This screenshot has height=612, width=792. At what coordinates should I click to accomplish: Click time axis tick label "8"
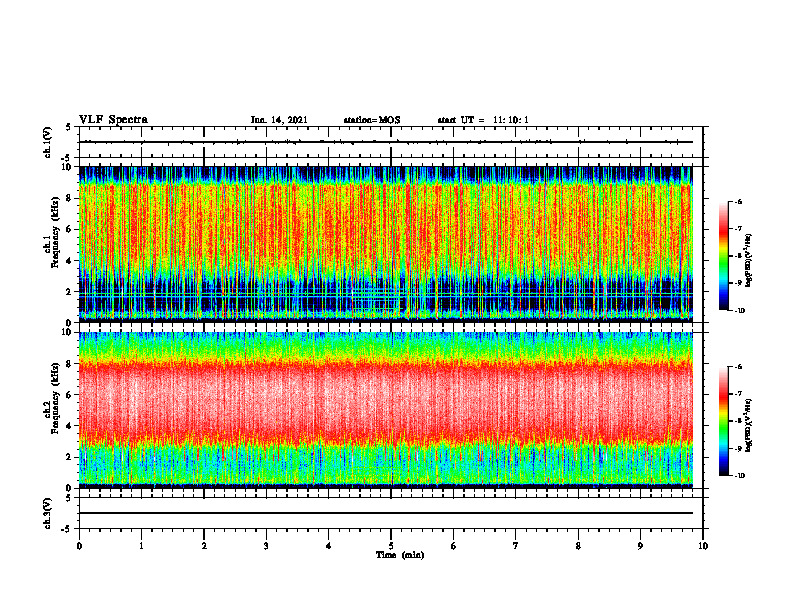tap(578, 546)
